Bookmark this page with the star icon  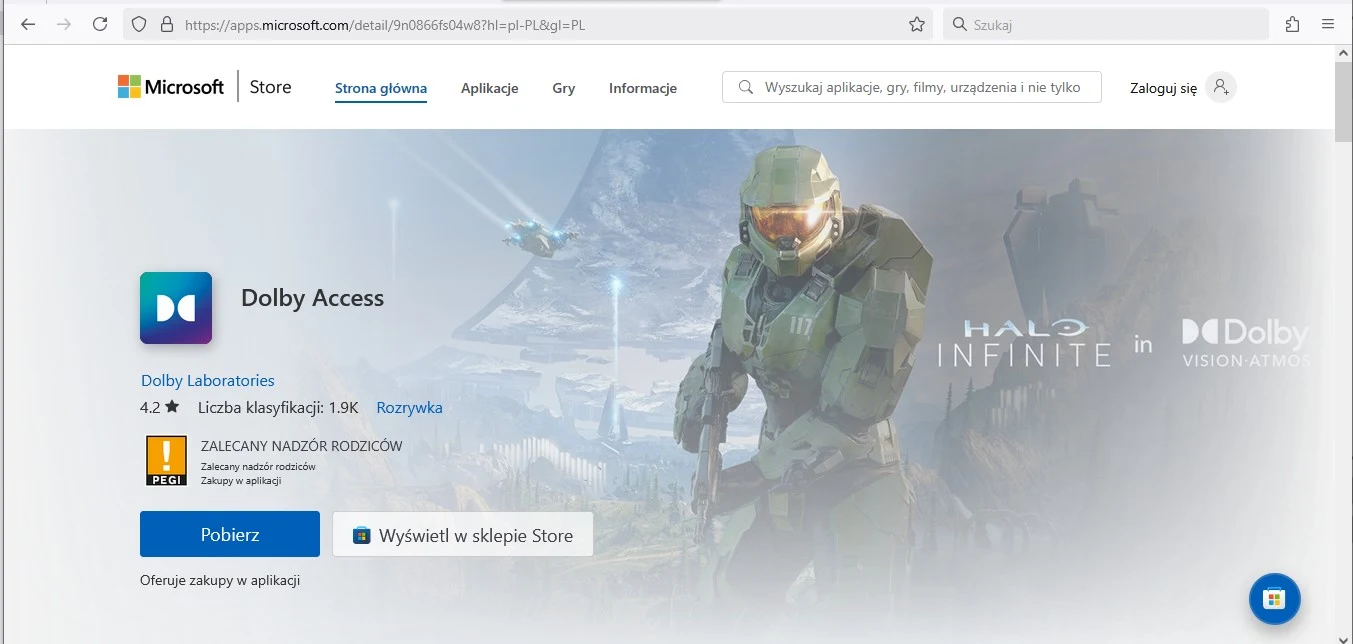[x=917, y=24]
